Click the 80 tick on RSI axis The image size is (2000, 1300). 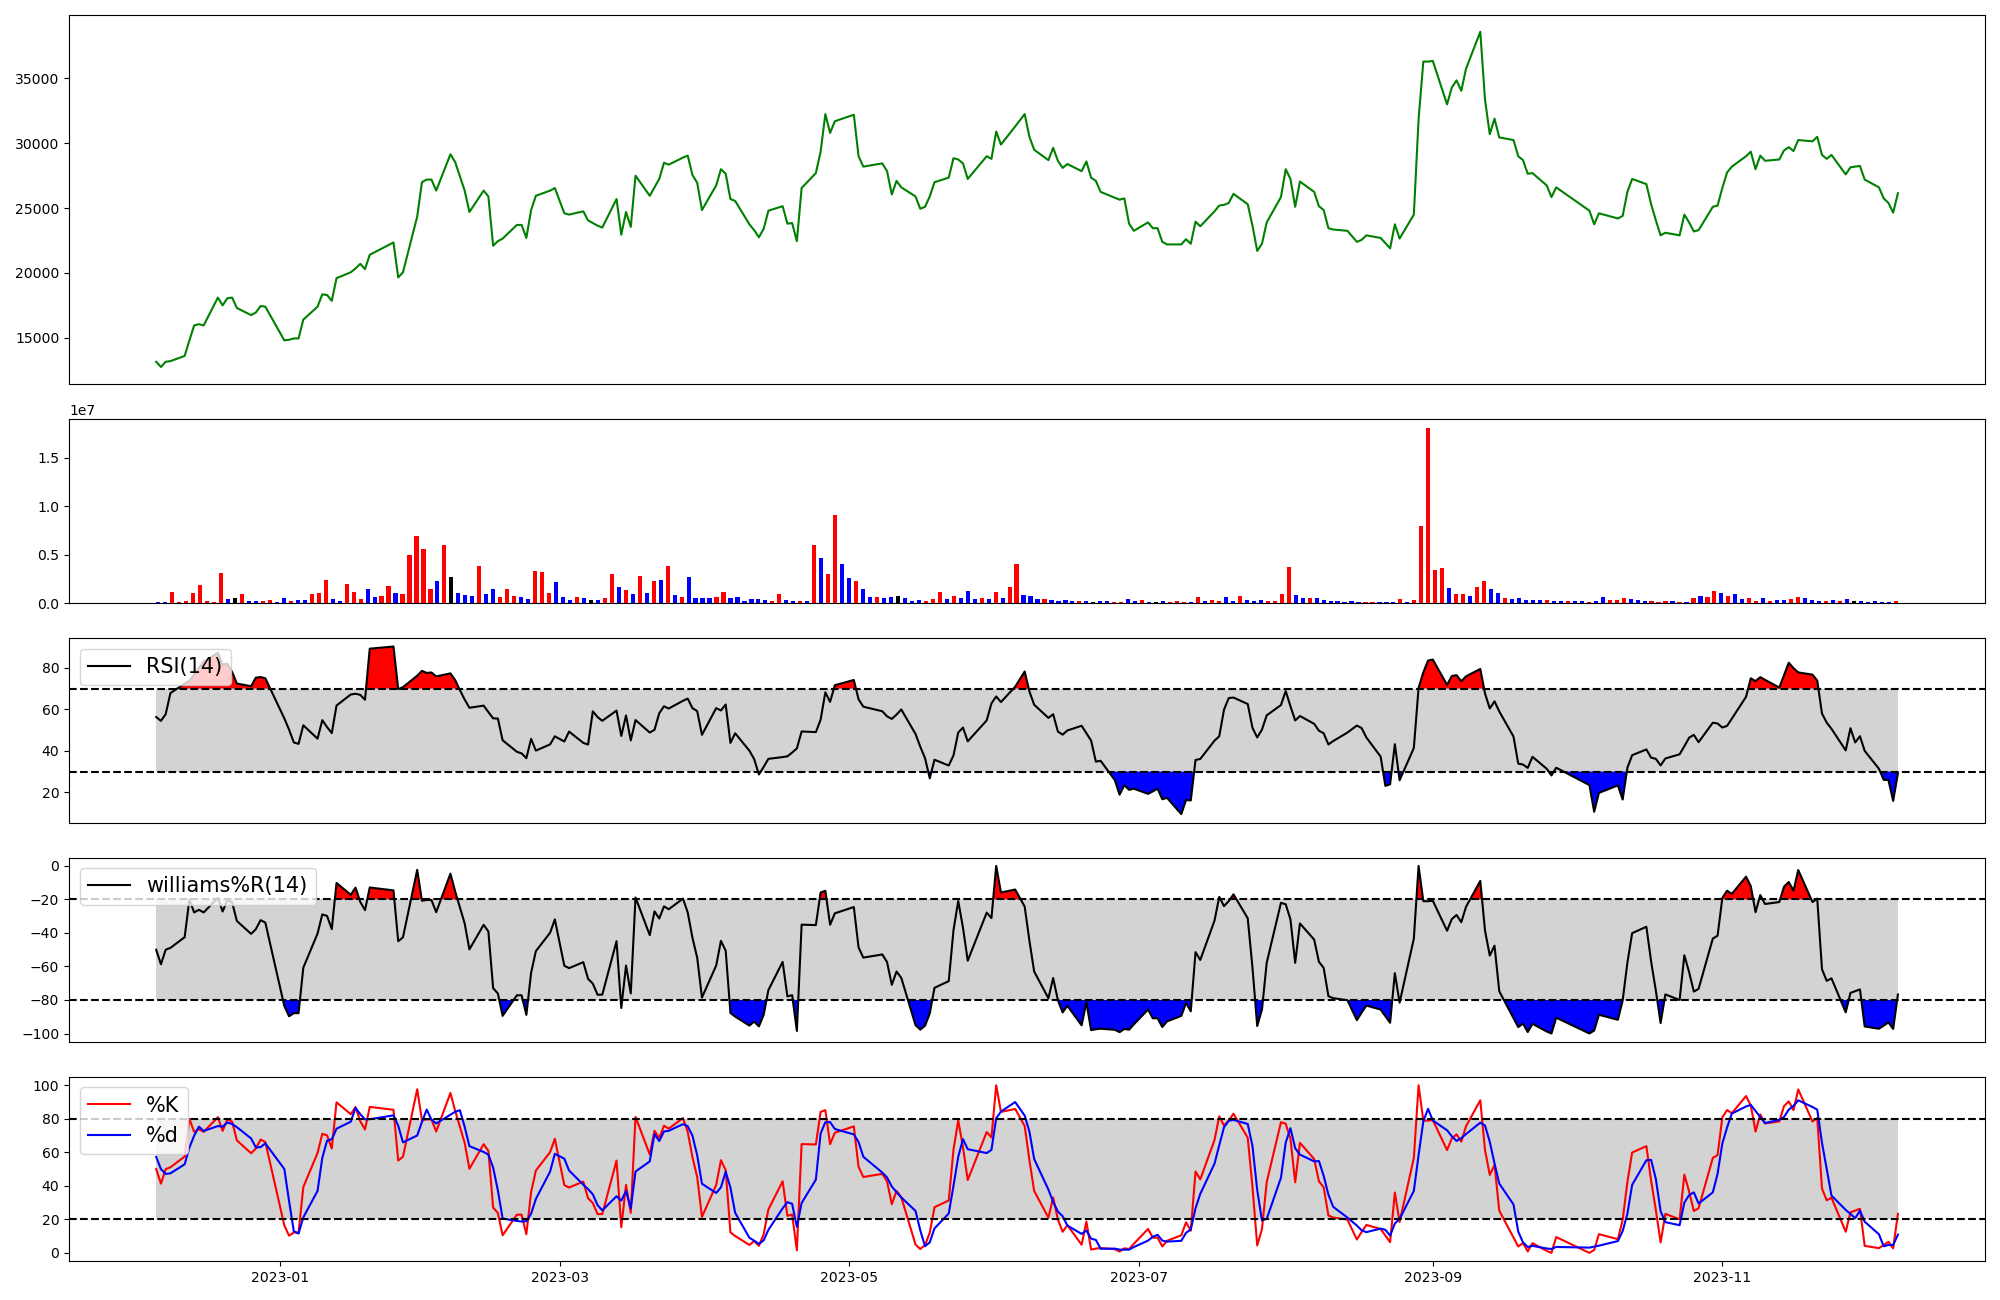coord(51,668)
